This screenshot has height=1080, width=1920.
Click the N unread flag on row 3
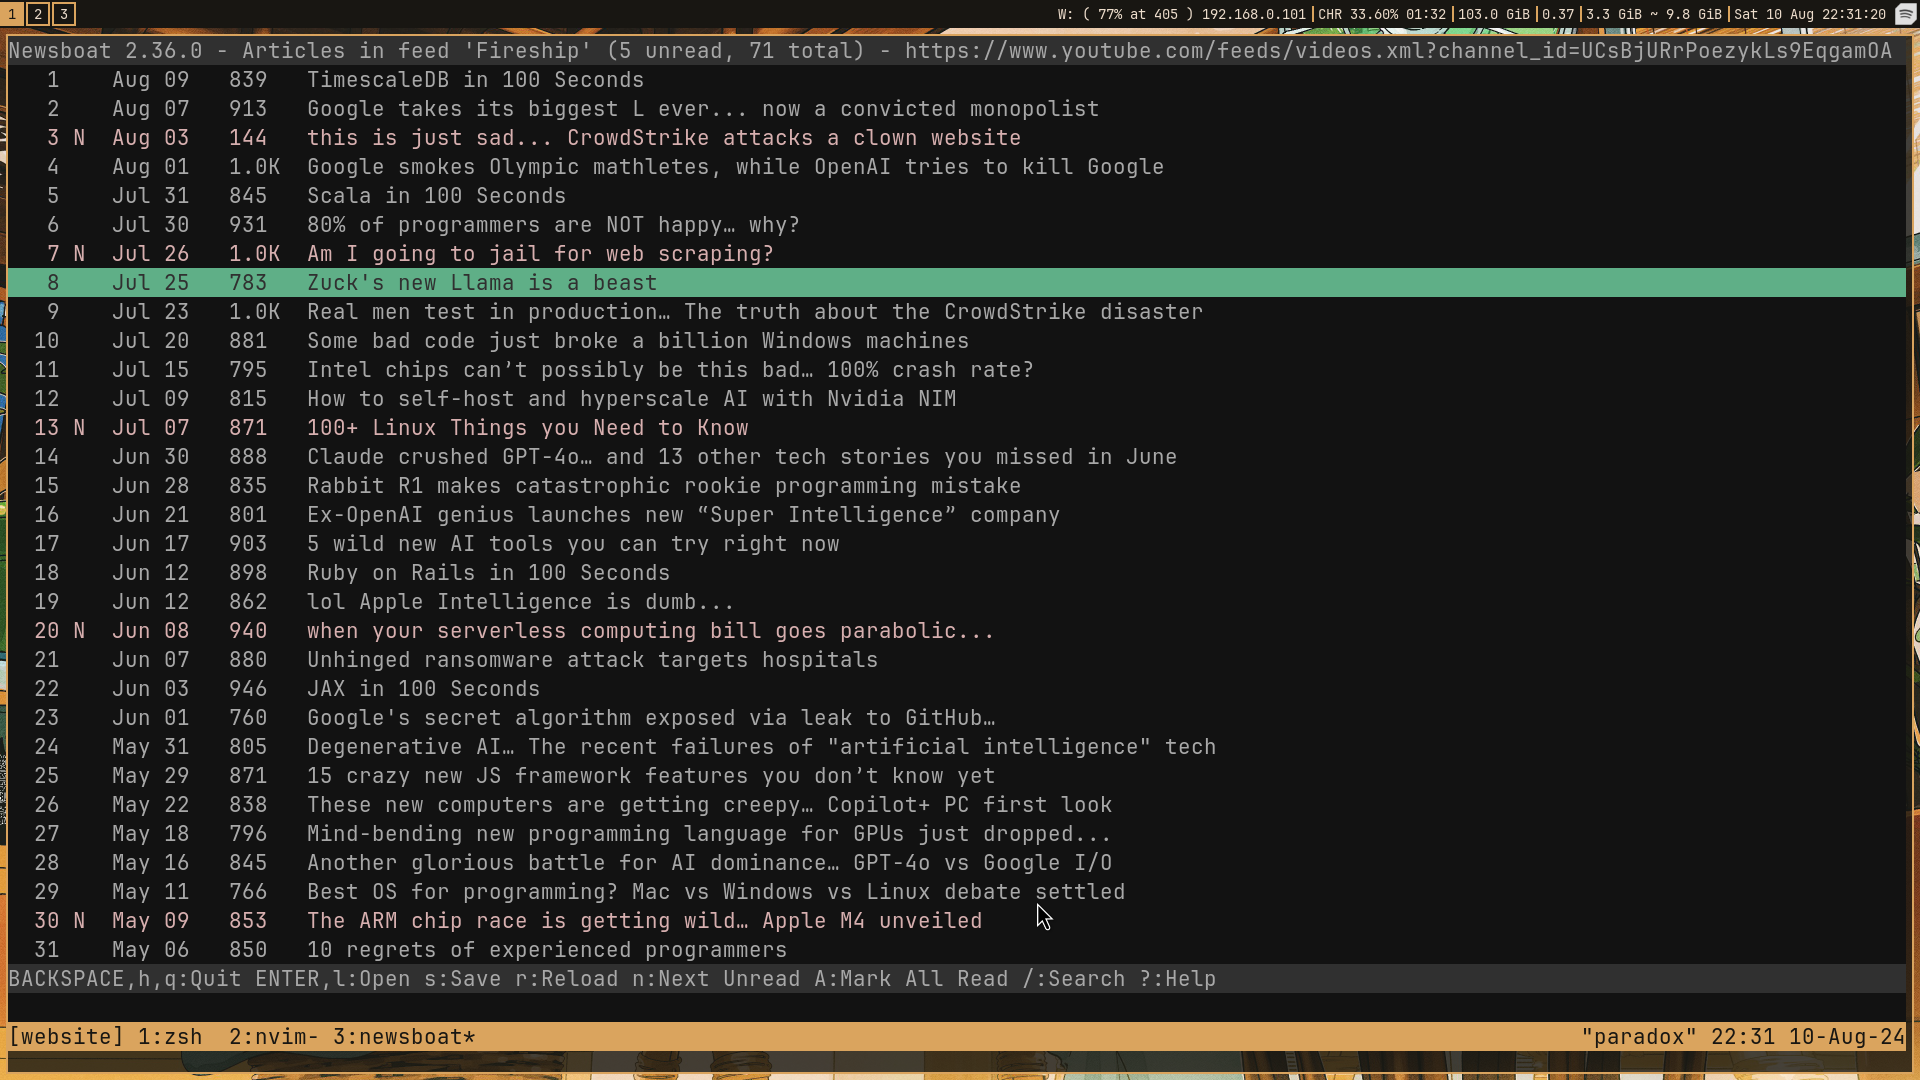pos(79,138)
